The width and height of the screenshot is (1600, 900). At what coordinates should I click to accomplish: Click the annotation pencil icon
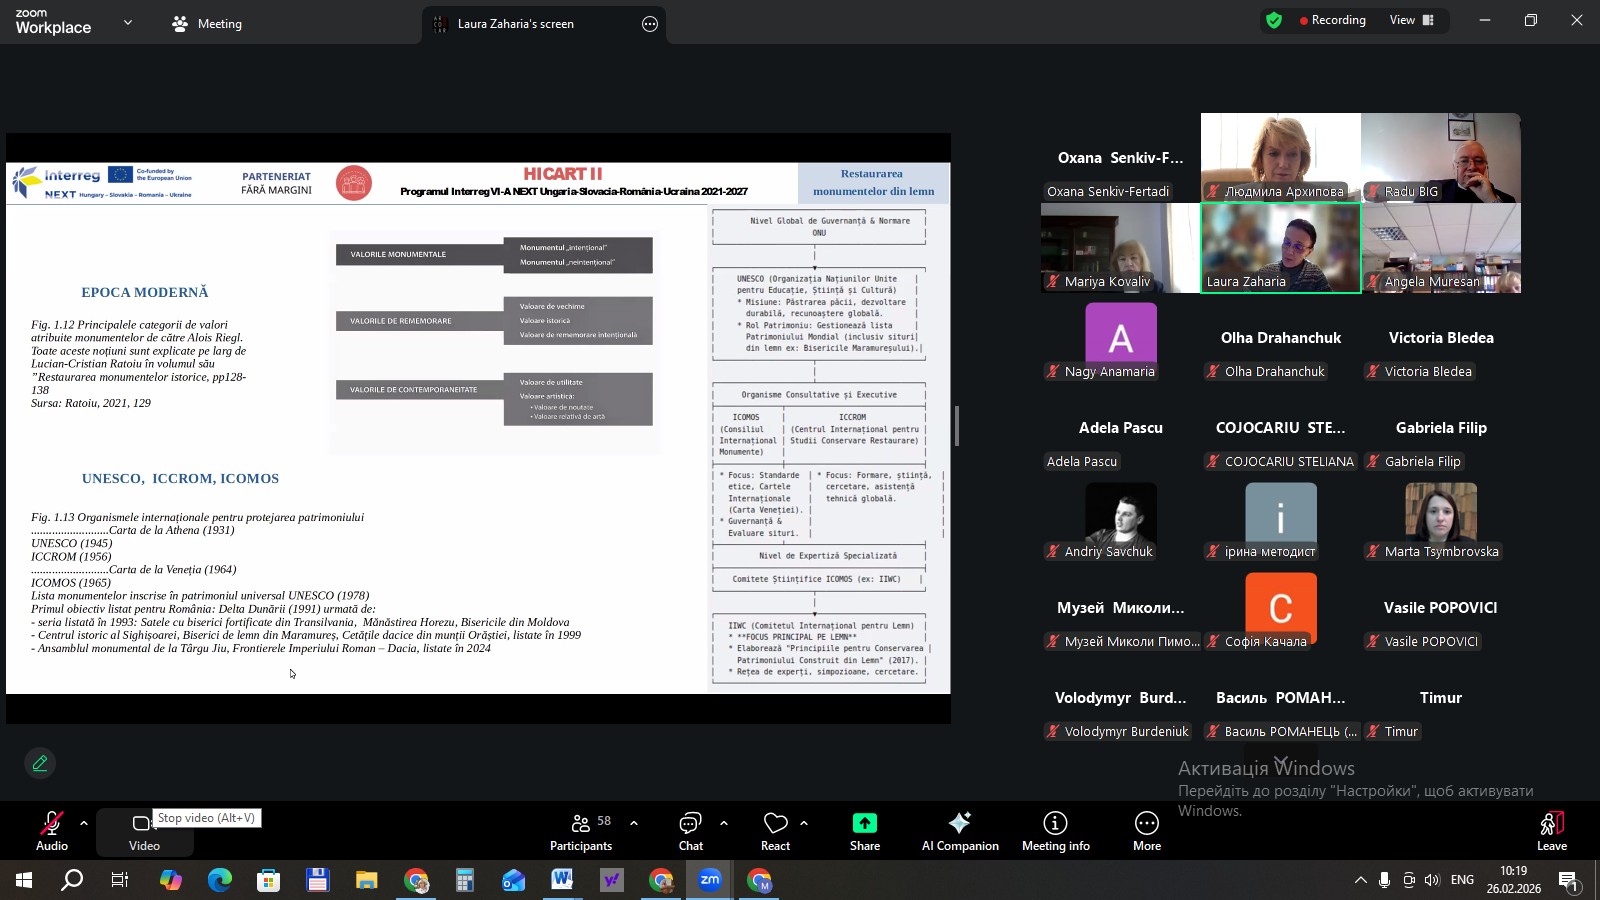40,763
